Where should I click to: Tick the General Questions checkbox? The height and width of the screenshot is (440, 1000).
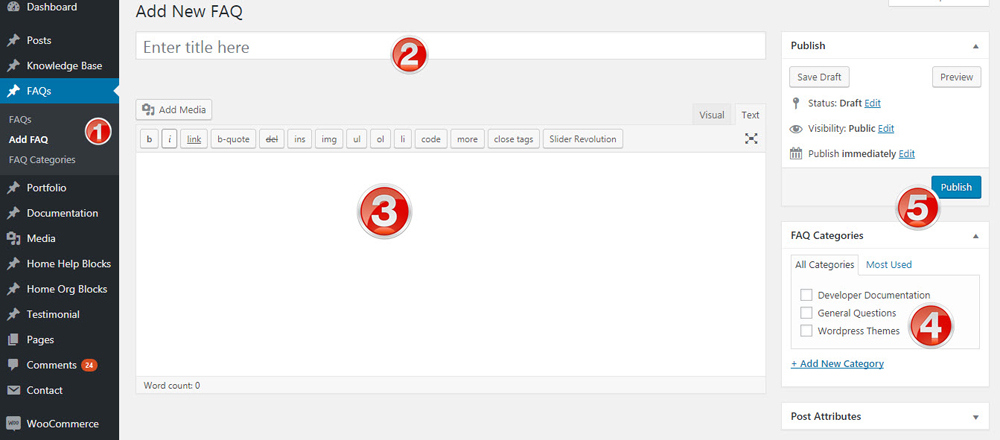[x=806, y=313]
